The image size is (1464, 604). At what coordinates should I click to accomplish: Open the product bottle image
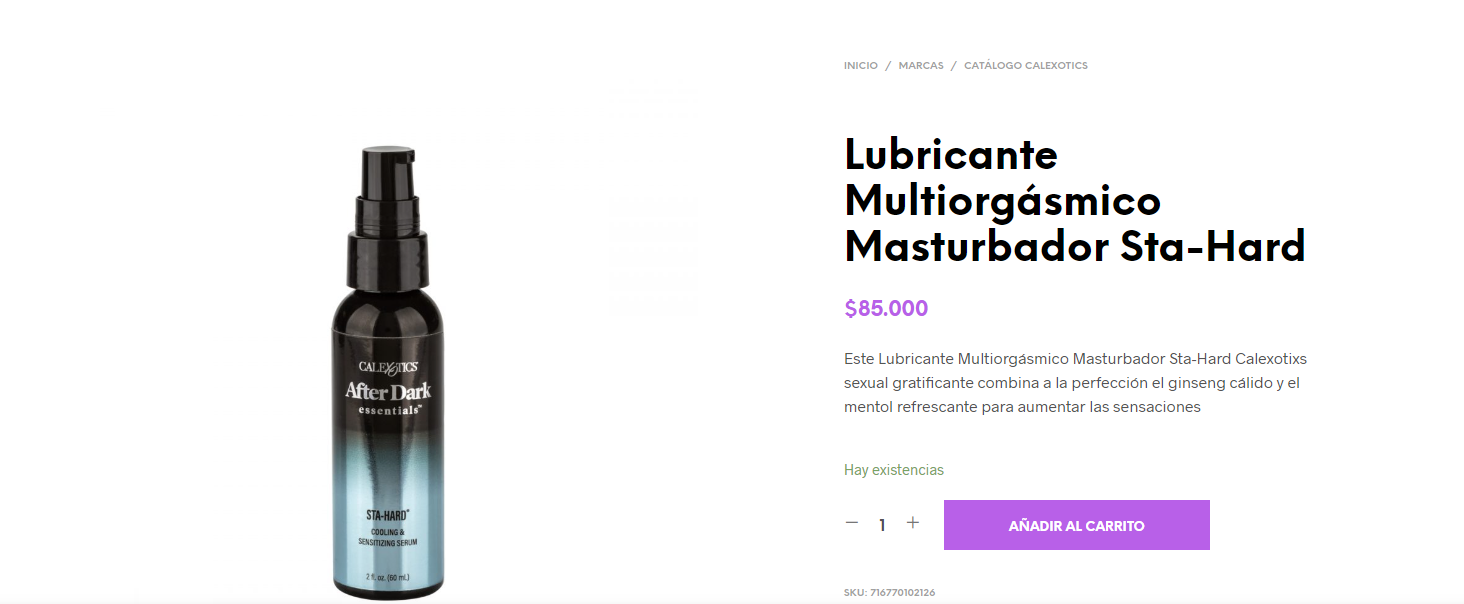coord(387,372)
